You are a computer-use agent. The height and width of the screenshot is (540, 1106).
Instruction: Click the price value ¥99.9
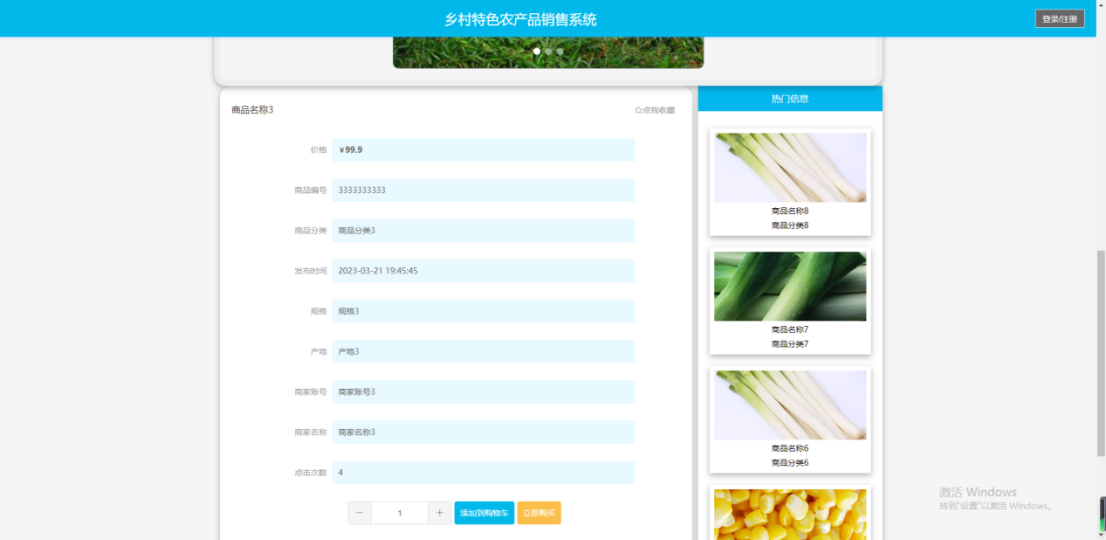351,149
